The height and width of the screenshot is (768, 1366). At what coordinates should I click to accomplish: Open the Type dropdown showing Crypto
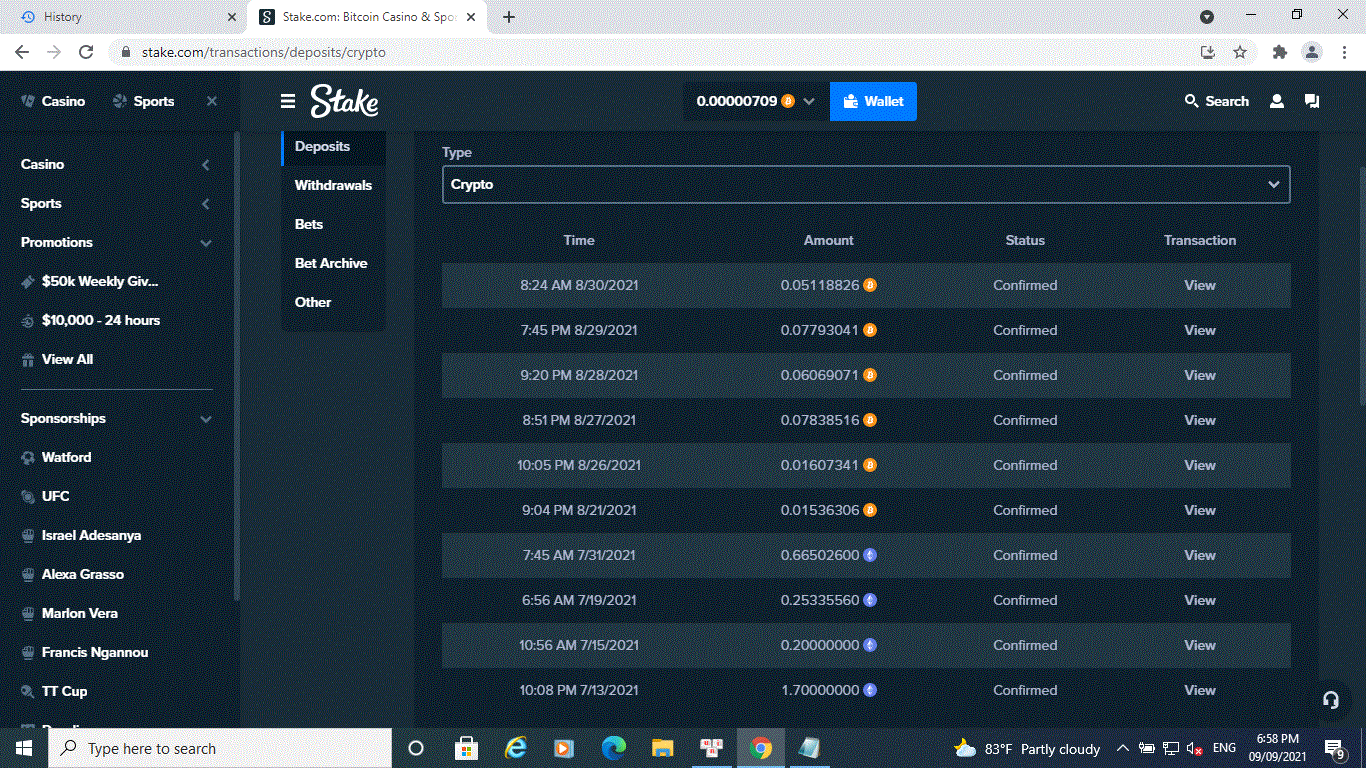pos(866,185)
